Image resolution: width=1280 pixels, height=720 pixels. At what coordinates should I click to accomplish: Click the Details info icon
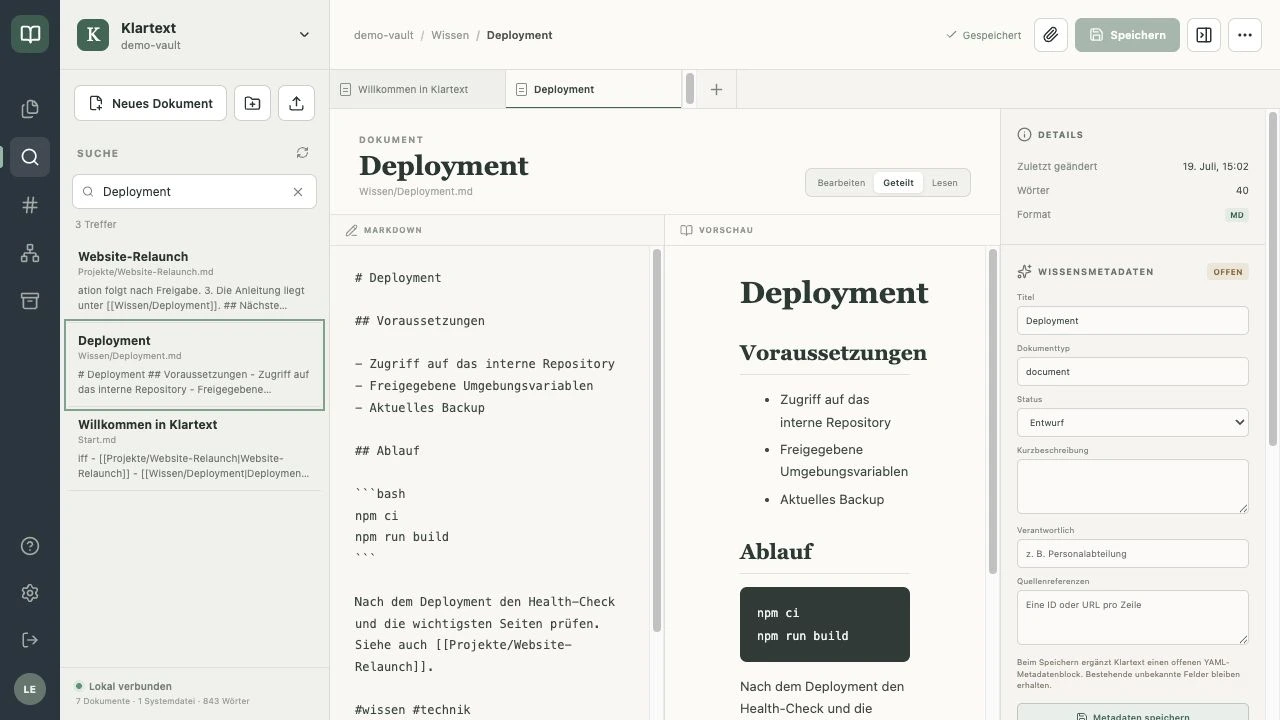[1024, 134]
